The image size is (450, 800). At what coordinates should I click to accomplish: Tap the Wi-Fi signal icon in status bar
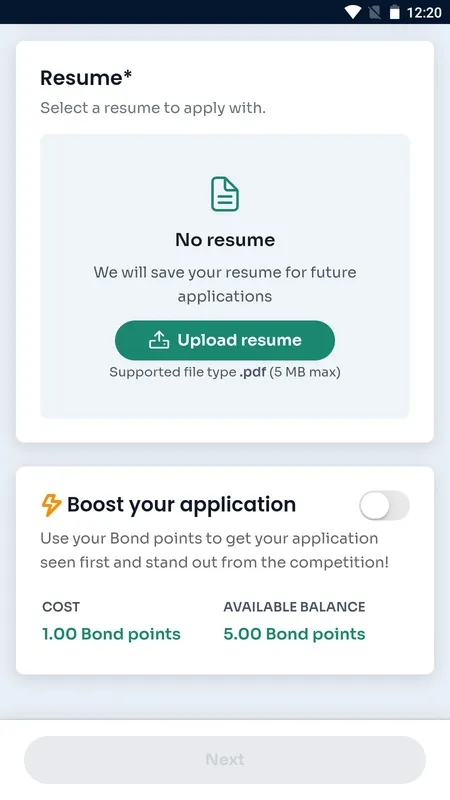click(x=352, y=12)
